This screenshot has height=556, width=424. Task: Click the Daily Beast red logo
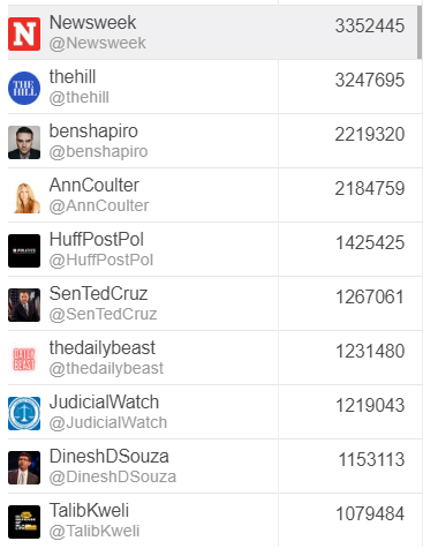click(x=24, y=359)
